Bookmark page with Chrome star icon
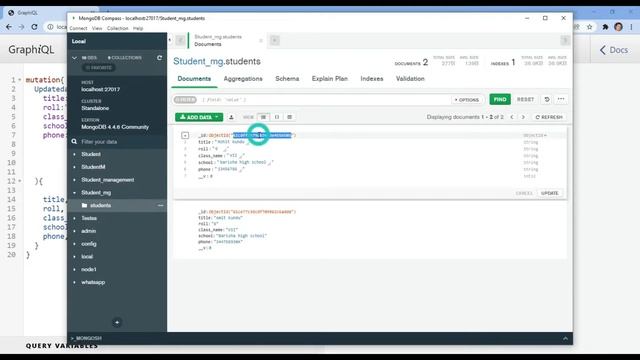Image resolution: width=640 pixels, height=360 pixels. tap(589, 27)
